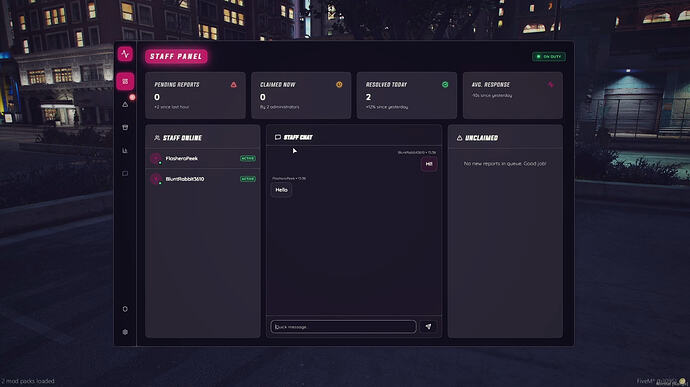690x387 pixels.
Task: Click FlasheroPeek's avatar in Staff Online
Action: pyautogui.click(x=156, y=158)
